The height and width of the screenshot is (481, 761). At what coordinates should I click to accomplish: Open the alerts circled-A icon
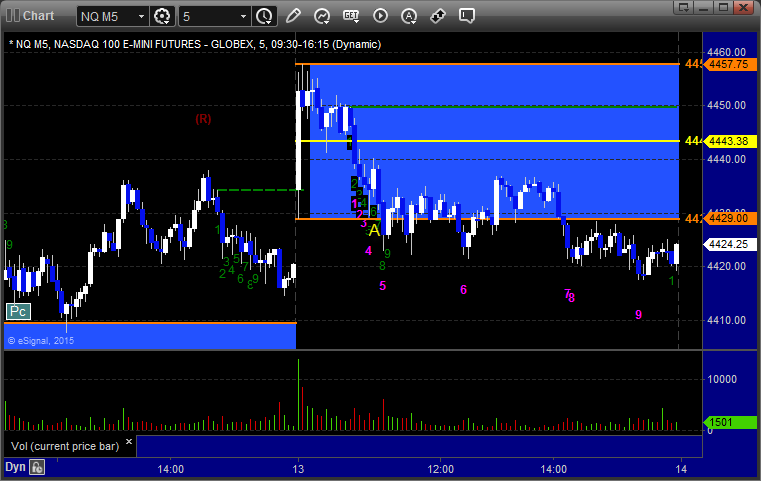point(409,16)
